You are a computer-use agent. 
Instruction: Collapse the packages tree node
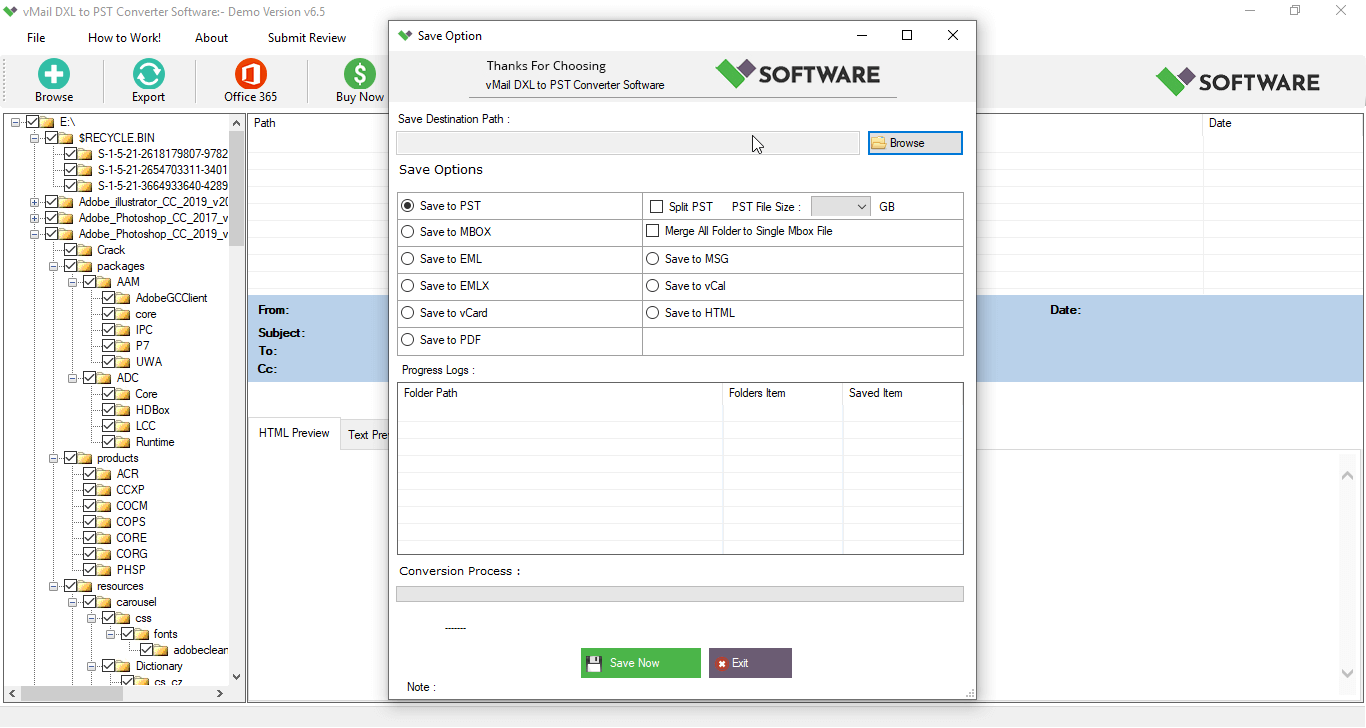click(55, 266)
